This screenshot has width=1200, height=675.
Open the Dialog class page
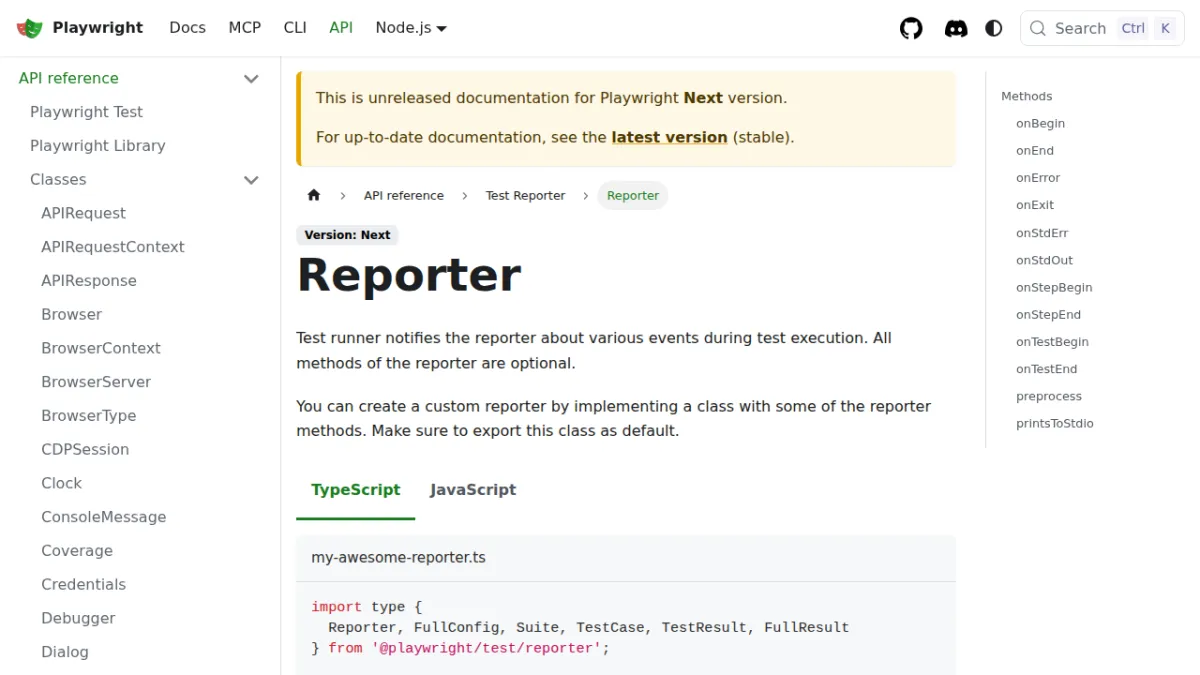tap(65, 653)
